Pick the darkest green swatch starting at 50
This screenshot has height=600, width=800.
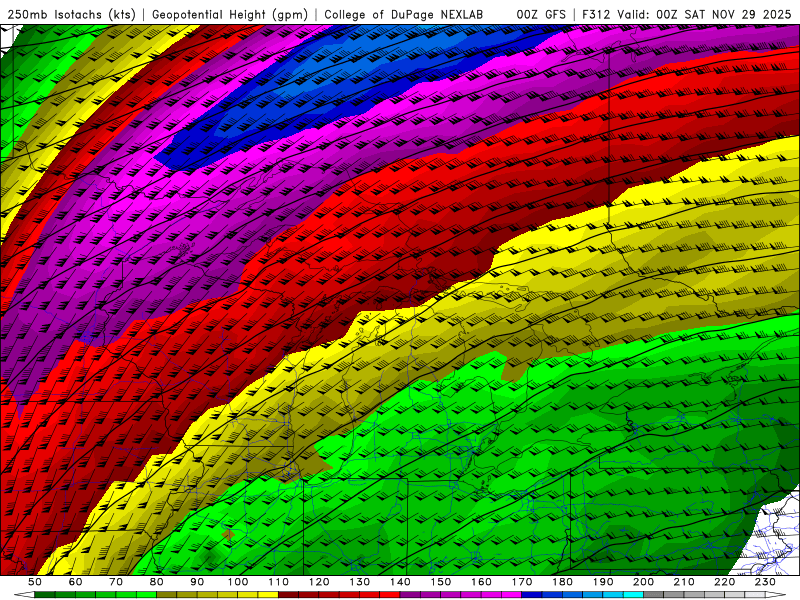[45, 594]
